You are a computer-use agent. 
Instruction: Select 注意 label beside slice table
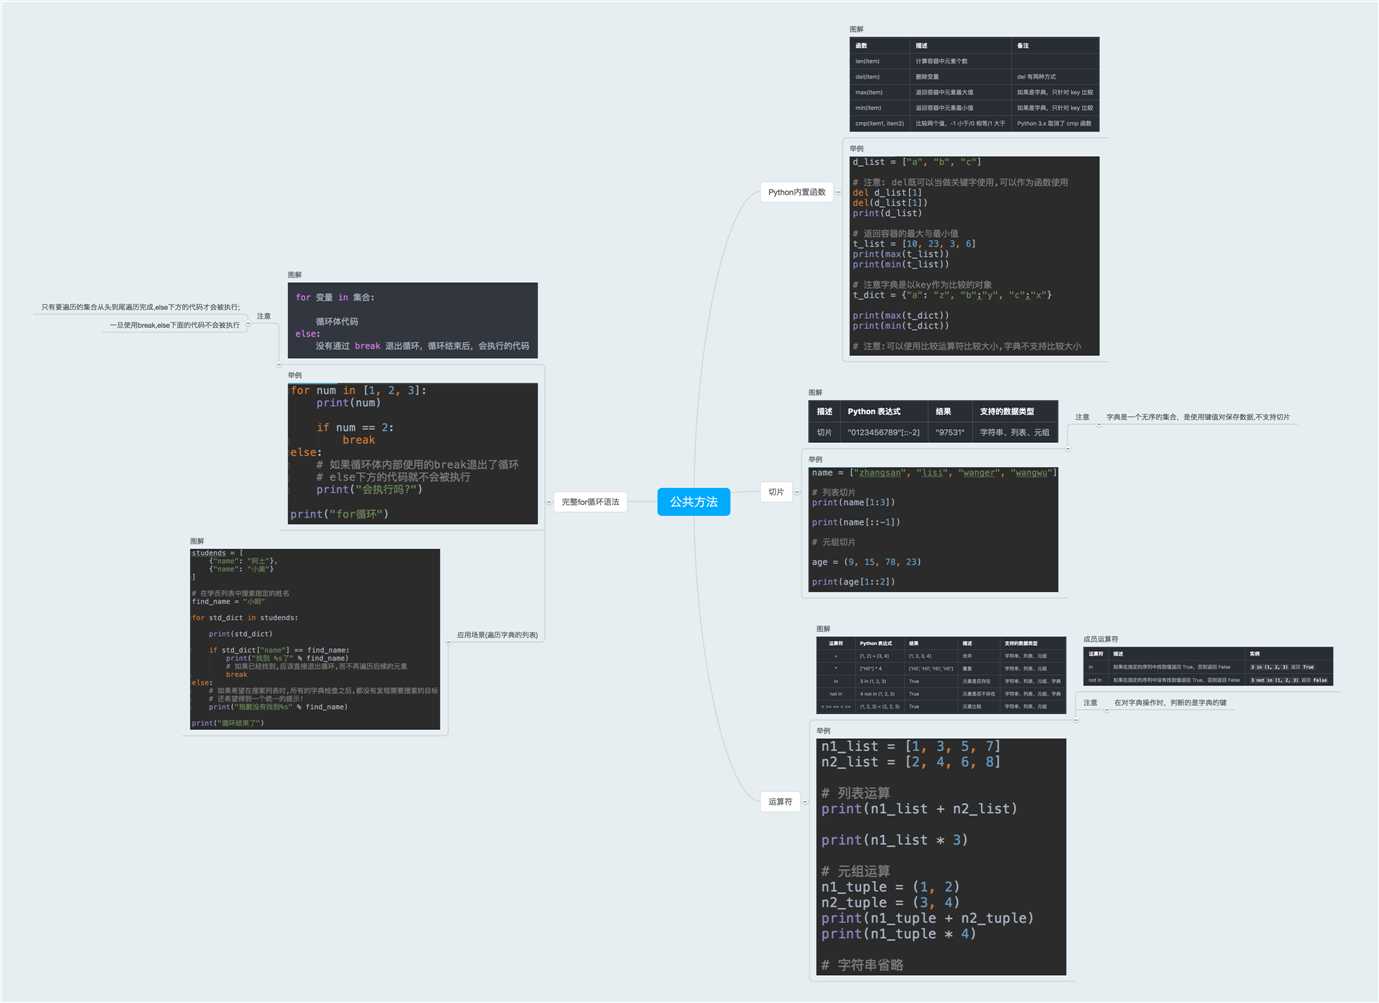click(x=1082, y=417)
